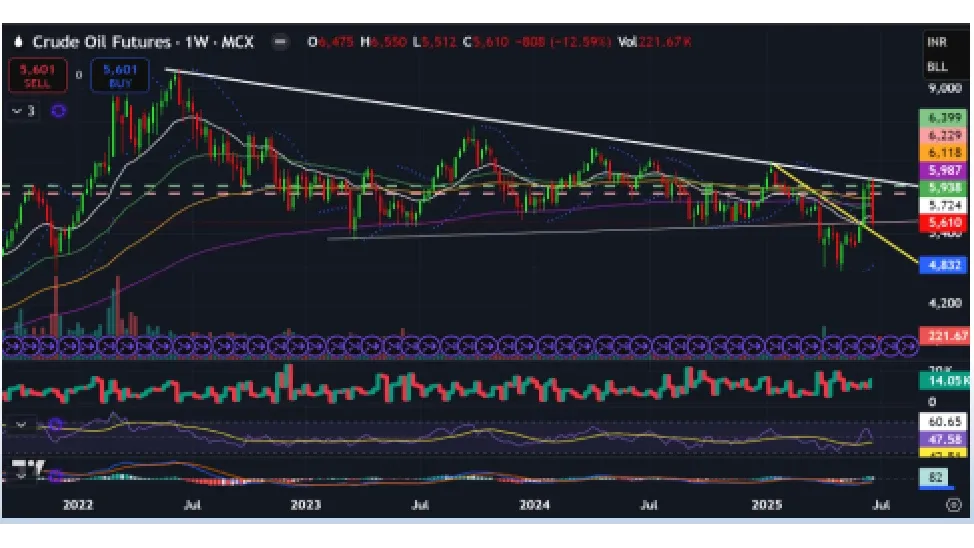Click the red 5,610 last price label

tap(943, 222)
